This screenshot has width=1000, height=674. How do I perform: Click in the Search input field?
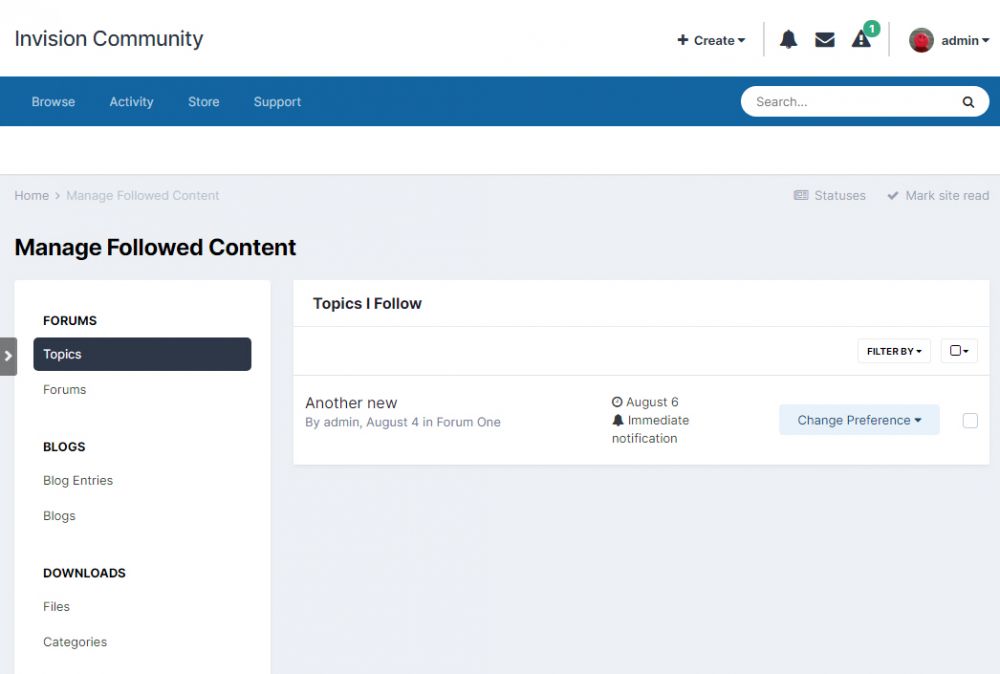pos(853,102)
